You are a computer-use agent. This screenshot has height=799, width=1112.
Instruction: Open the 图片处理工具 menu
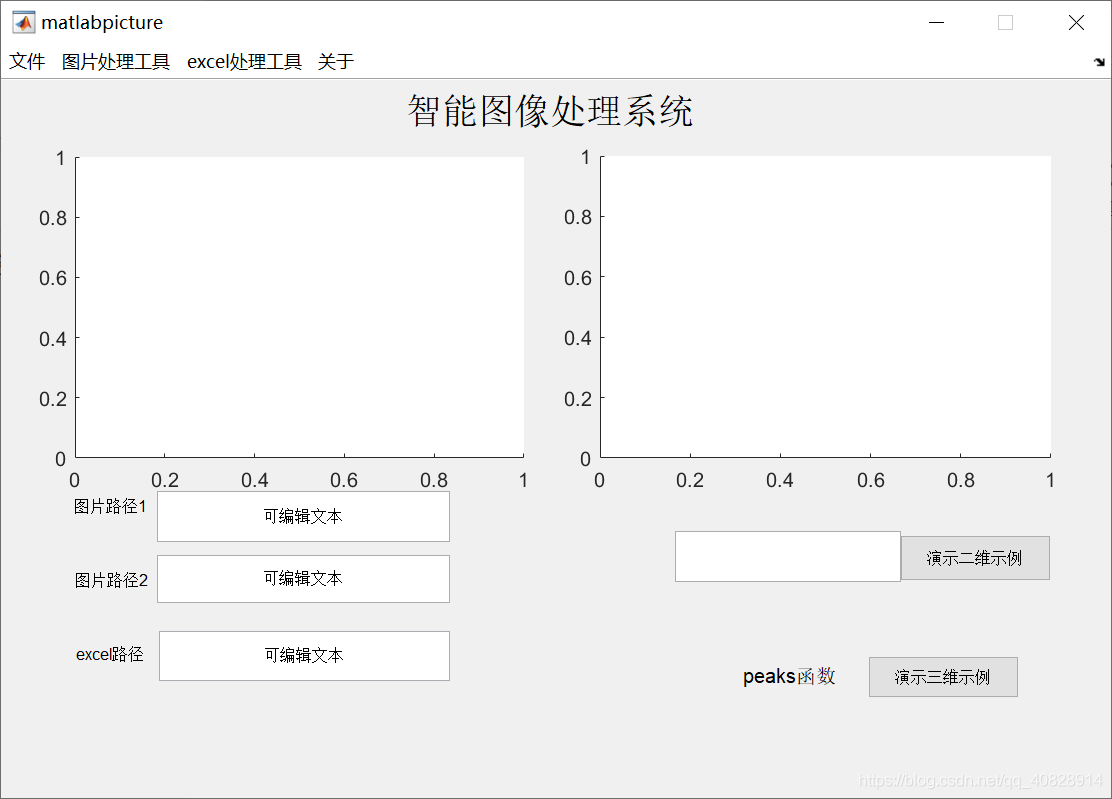click(x=116, y=61)
